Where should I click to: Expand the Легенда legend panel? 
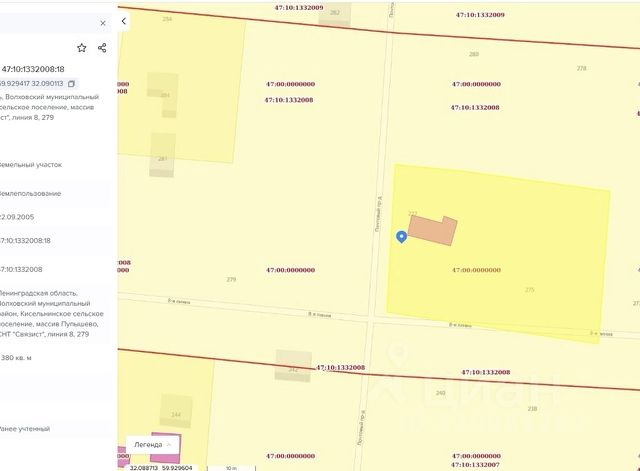153,444
